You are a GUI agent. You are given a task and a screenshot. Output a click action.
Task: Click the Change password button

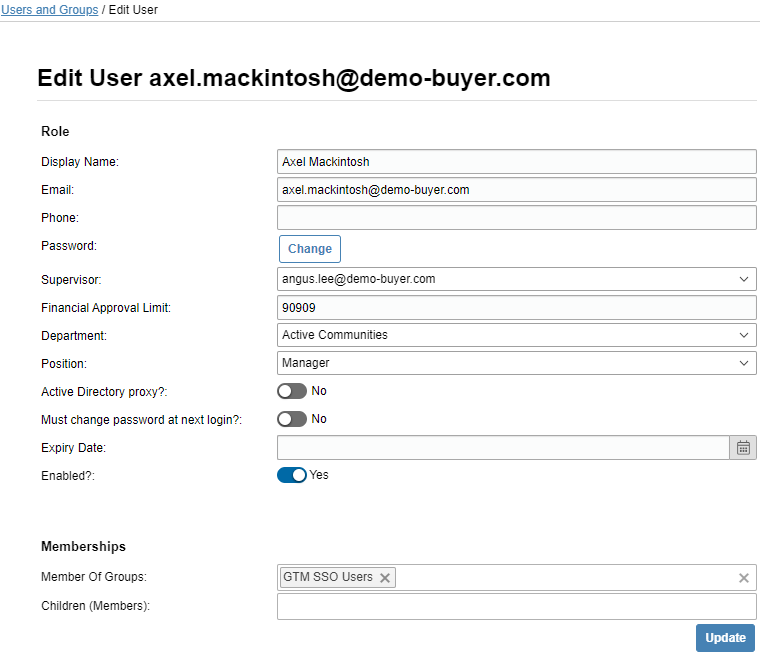click(310, 249)
